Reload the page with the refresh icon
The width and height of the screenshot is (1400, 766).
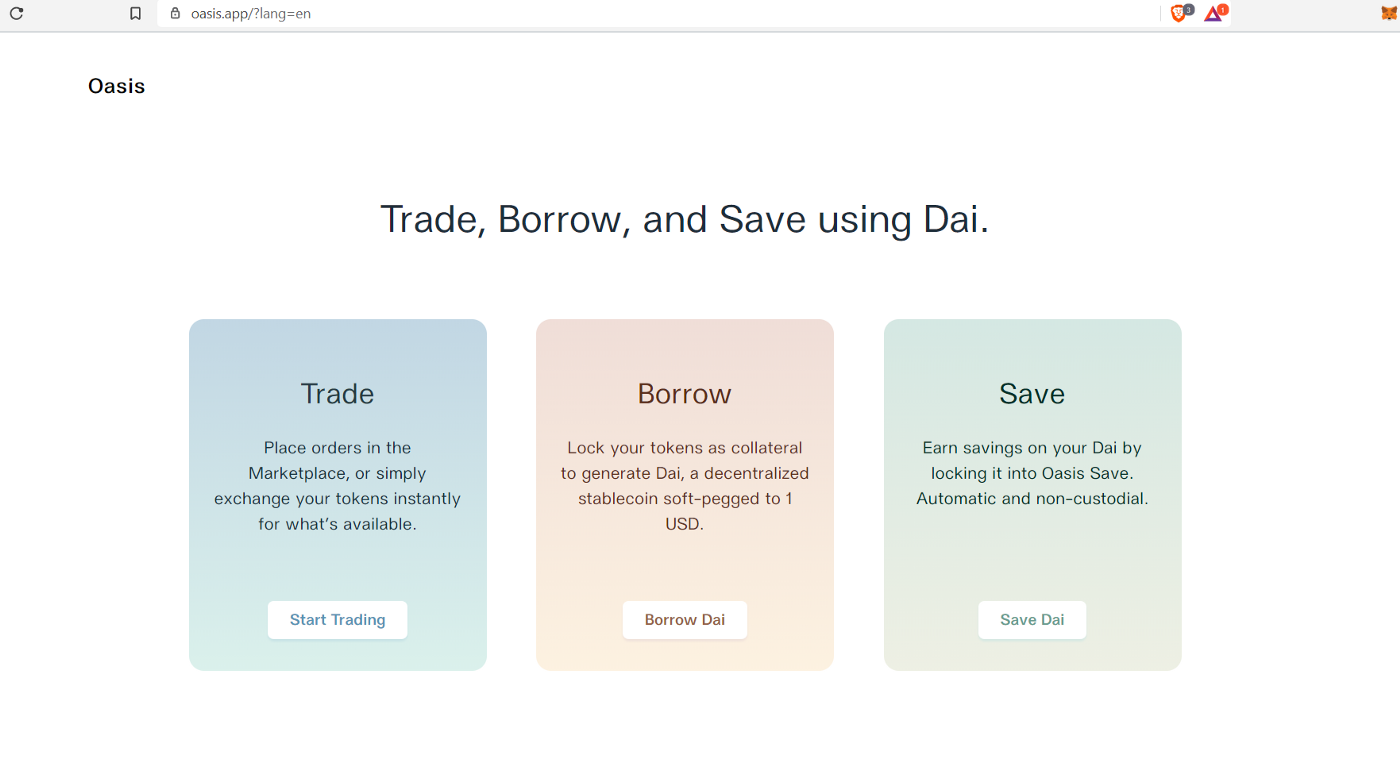tap(16, 14)
